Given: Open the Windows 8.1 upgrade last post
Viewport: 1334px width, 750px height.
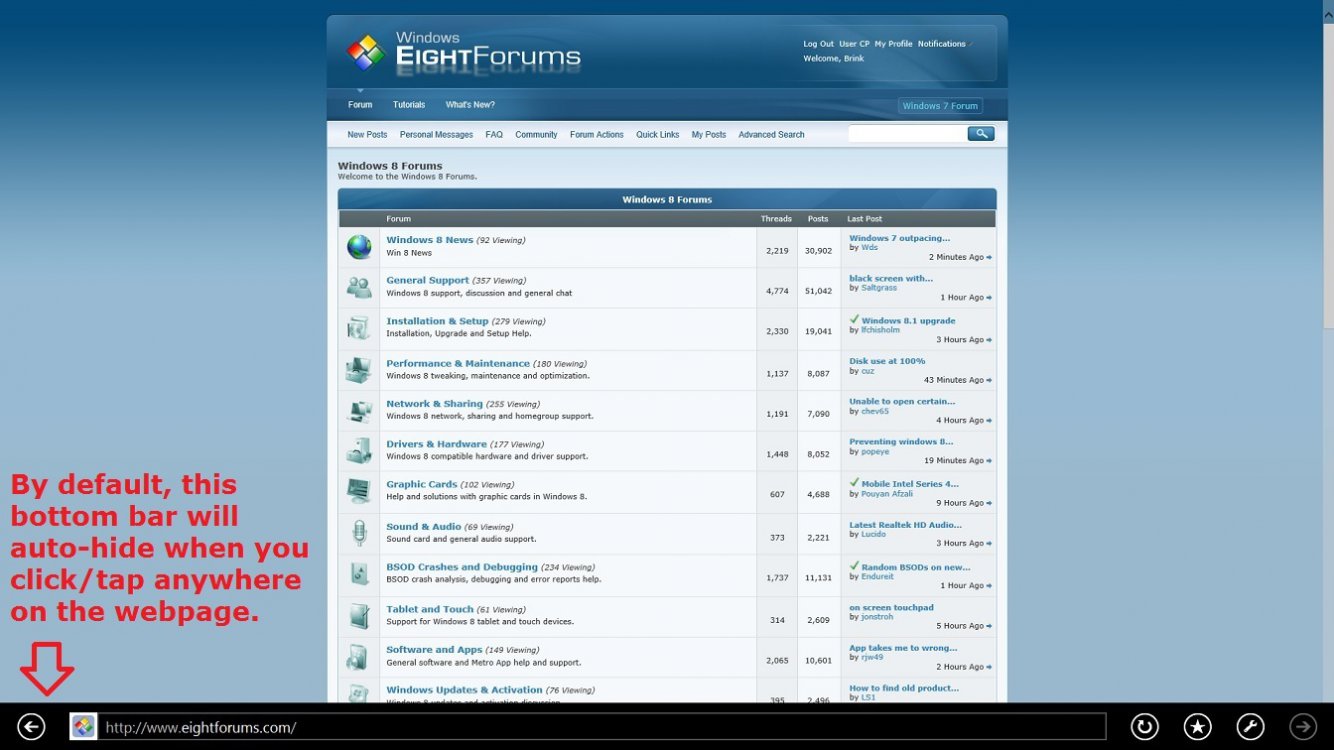Looking at the screenshot, I should coord(908,321).
